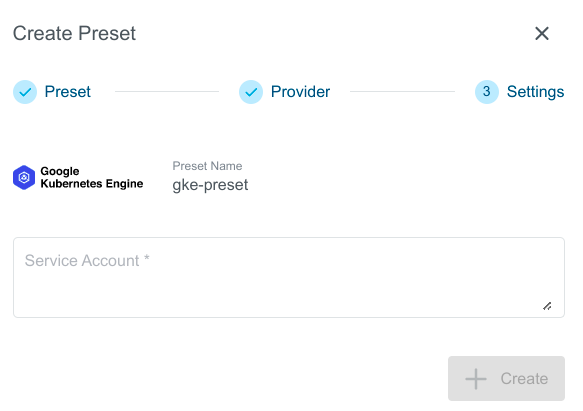Click the asterisk beside Service Account
This screenshot has width=583, height=411.
pos(146,258)
